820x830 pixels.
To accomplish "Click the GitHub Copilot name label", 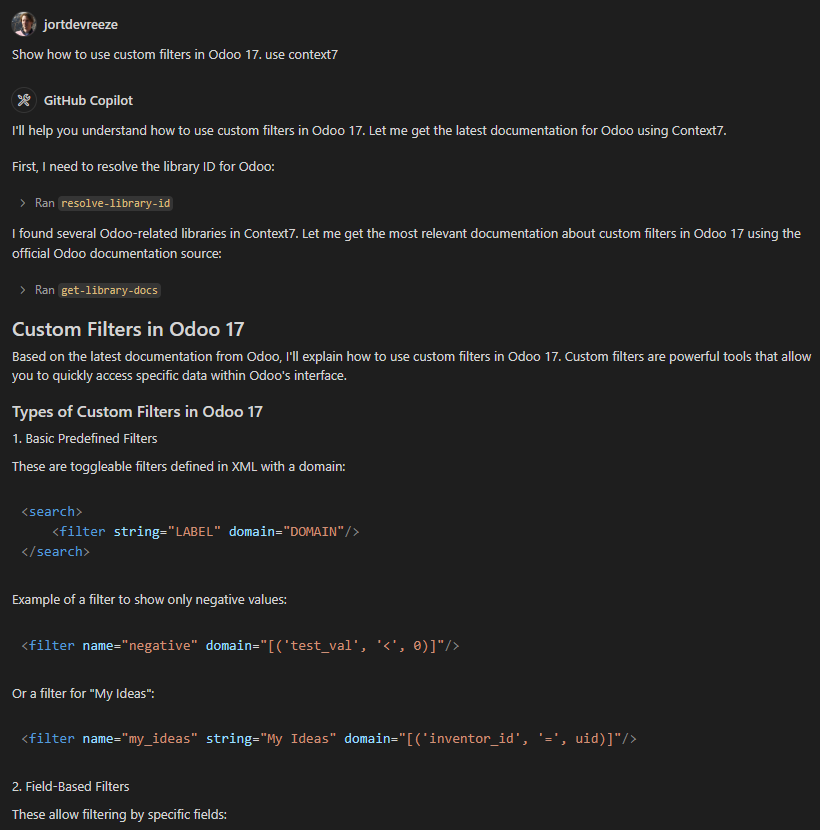I will click(x=88, y=100).
